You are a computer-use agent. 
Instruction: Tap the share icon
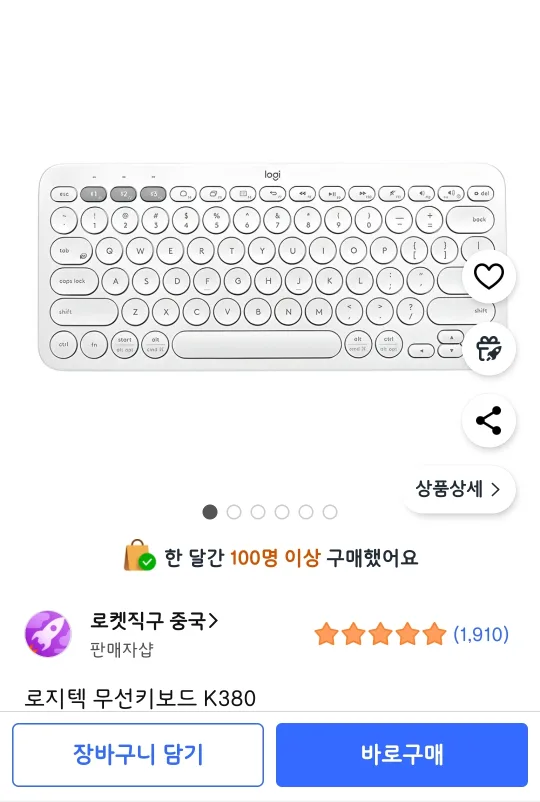click(489, 420)
